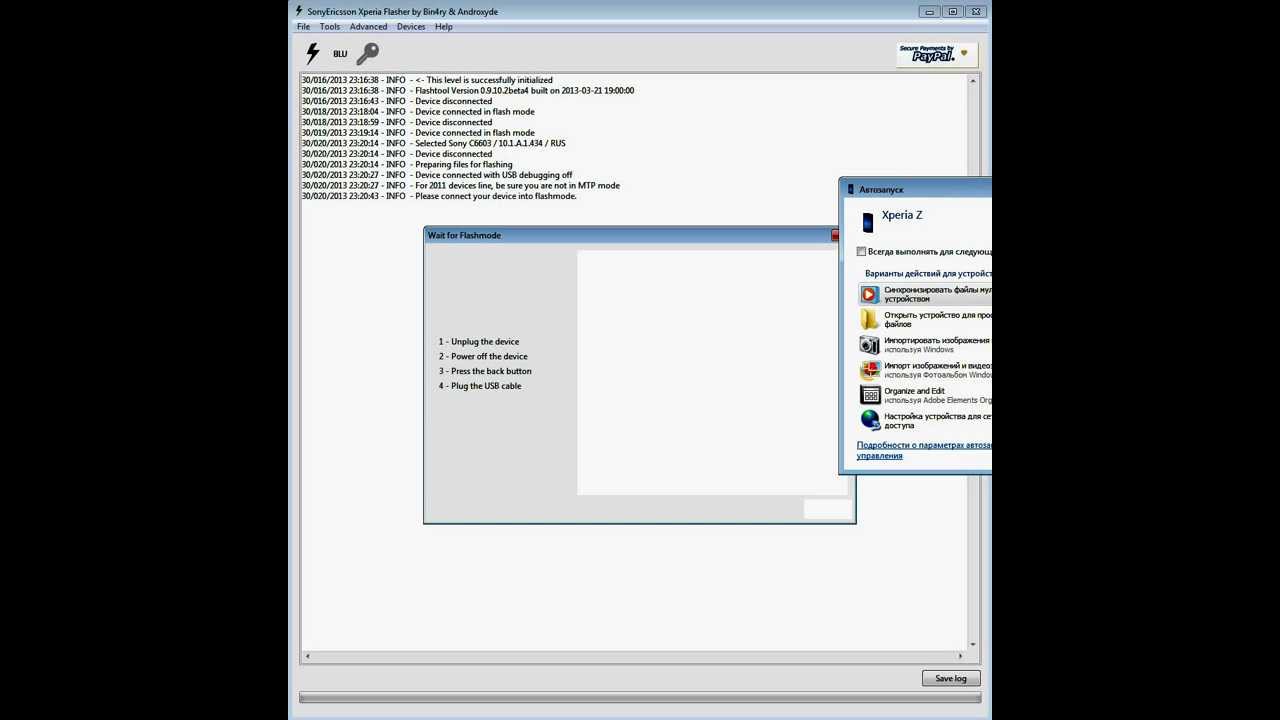Open the Help menu
The width and height of the screenshot is (1280, 720).
click(443, 27)
